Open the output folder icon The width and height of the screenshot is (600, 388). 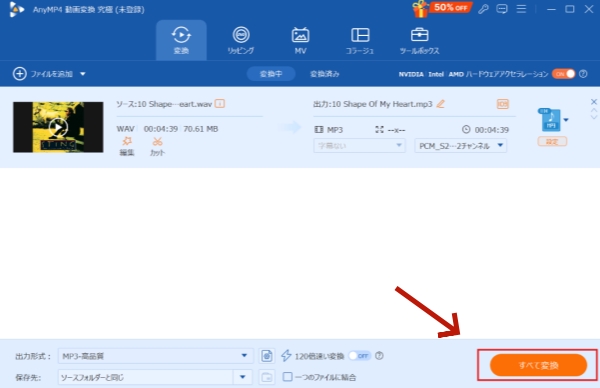[x=267, y=377]
